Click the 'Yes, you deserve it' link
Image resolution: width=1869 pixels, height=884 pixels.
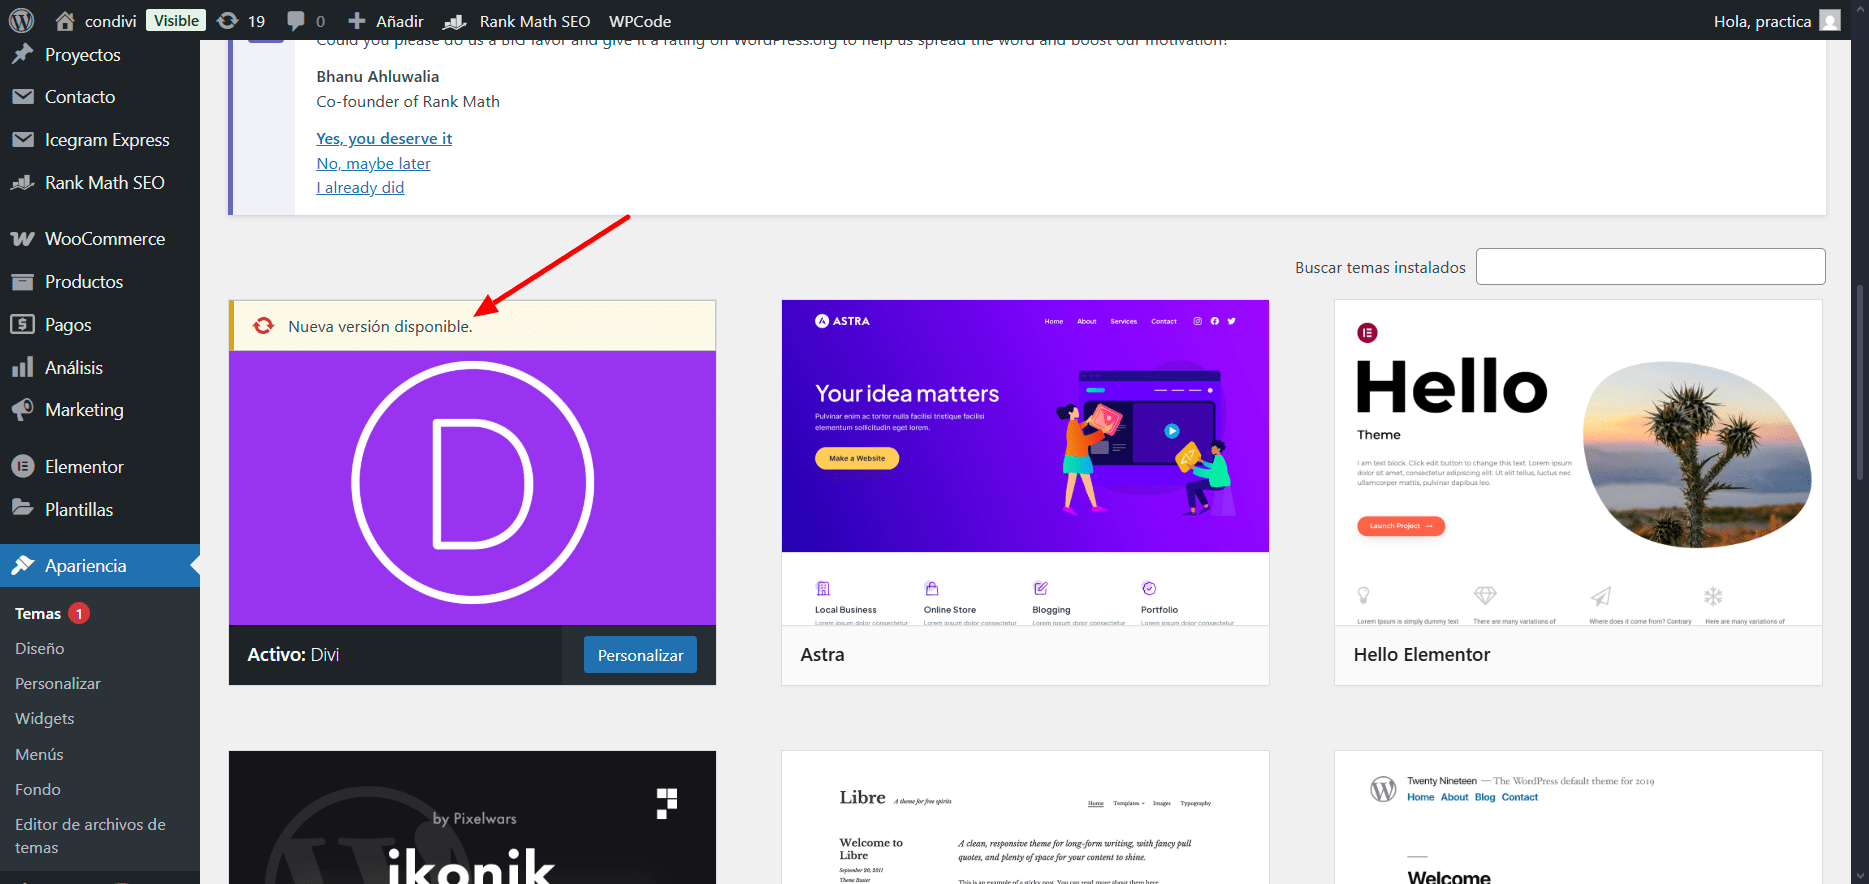pos(384,139)
